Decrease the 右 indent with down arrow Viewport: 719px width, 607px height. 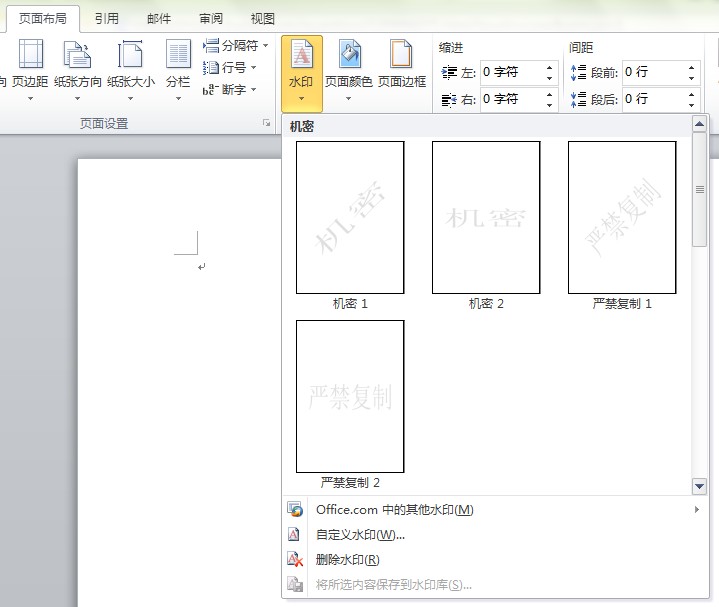click(x=550, y=105)
